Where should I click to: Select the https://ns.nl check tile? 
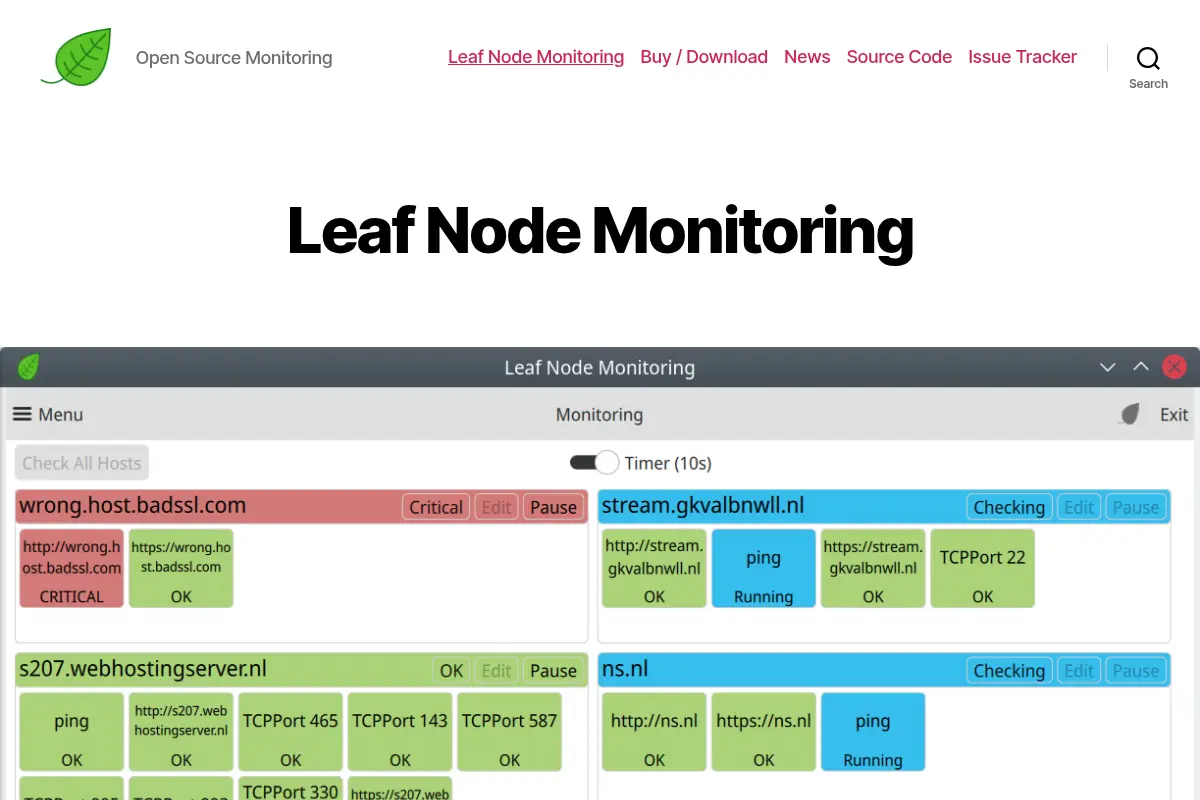click(763, 731)
